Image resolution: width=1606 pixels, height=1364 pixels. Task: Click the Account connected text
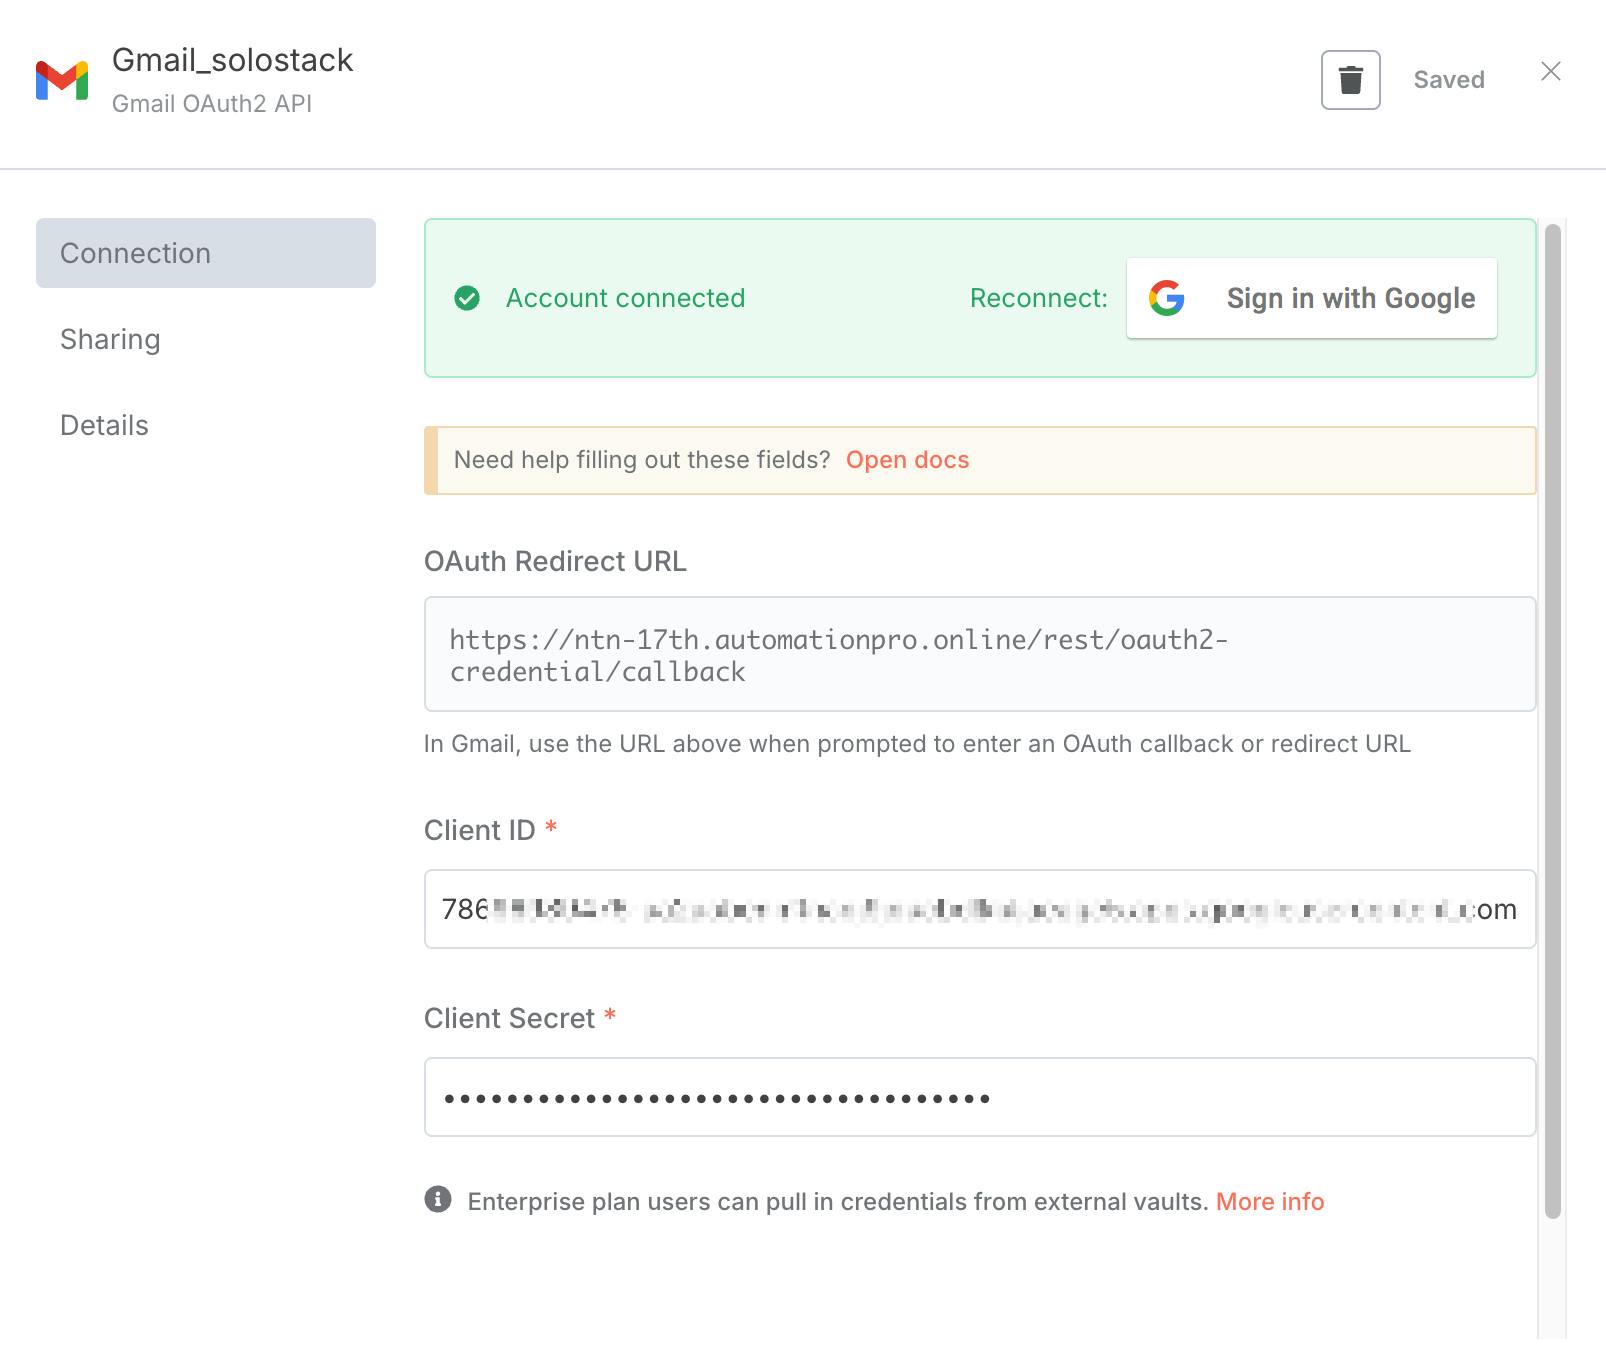(625, 298)
